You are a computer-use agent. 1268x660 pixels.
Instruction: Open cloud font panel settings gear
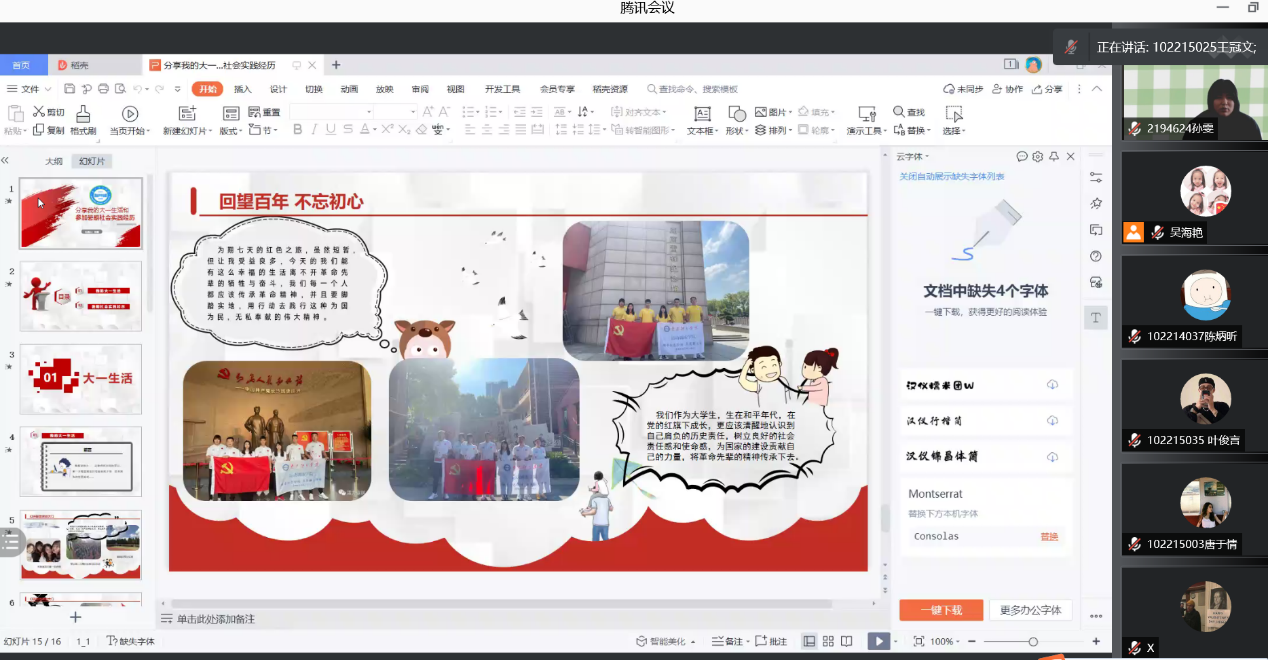pyautogui.click(x=1037, y=157)
